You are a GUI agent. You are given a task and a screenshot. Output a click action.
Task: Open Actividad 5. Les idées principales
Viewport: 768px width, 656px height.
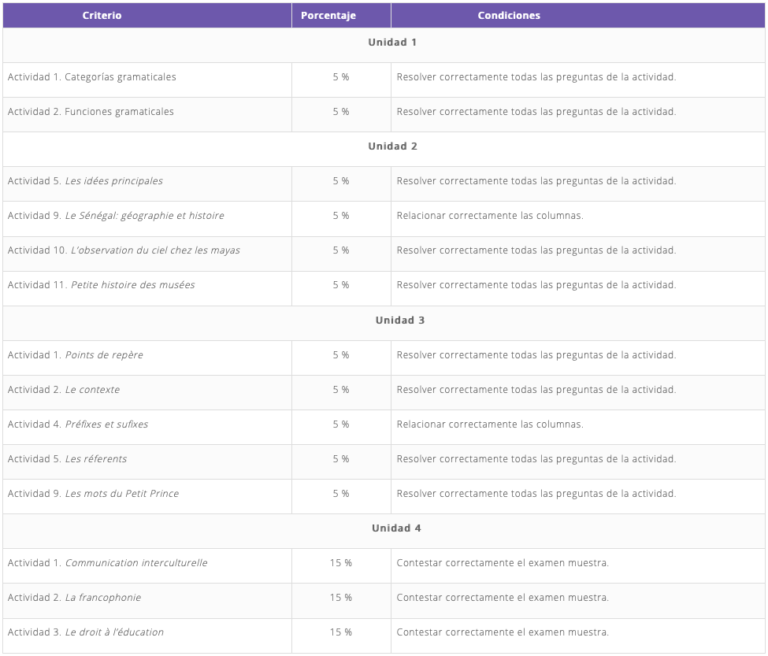(x=85, y=182)
